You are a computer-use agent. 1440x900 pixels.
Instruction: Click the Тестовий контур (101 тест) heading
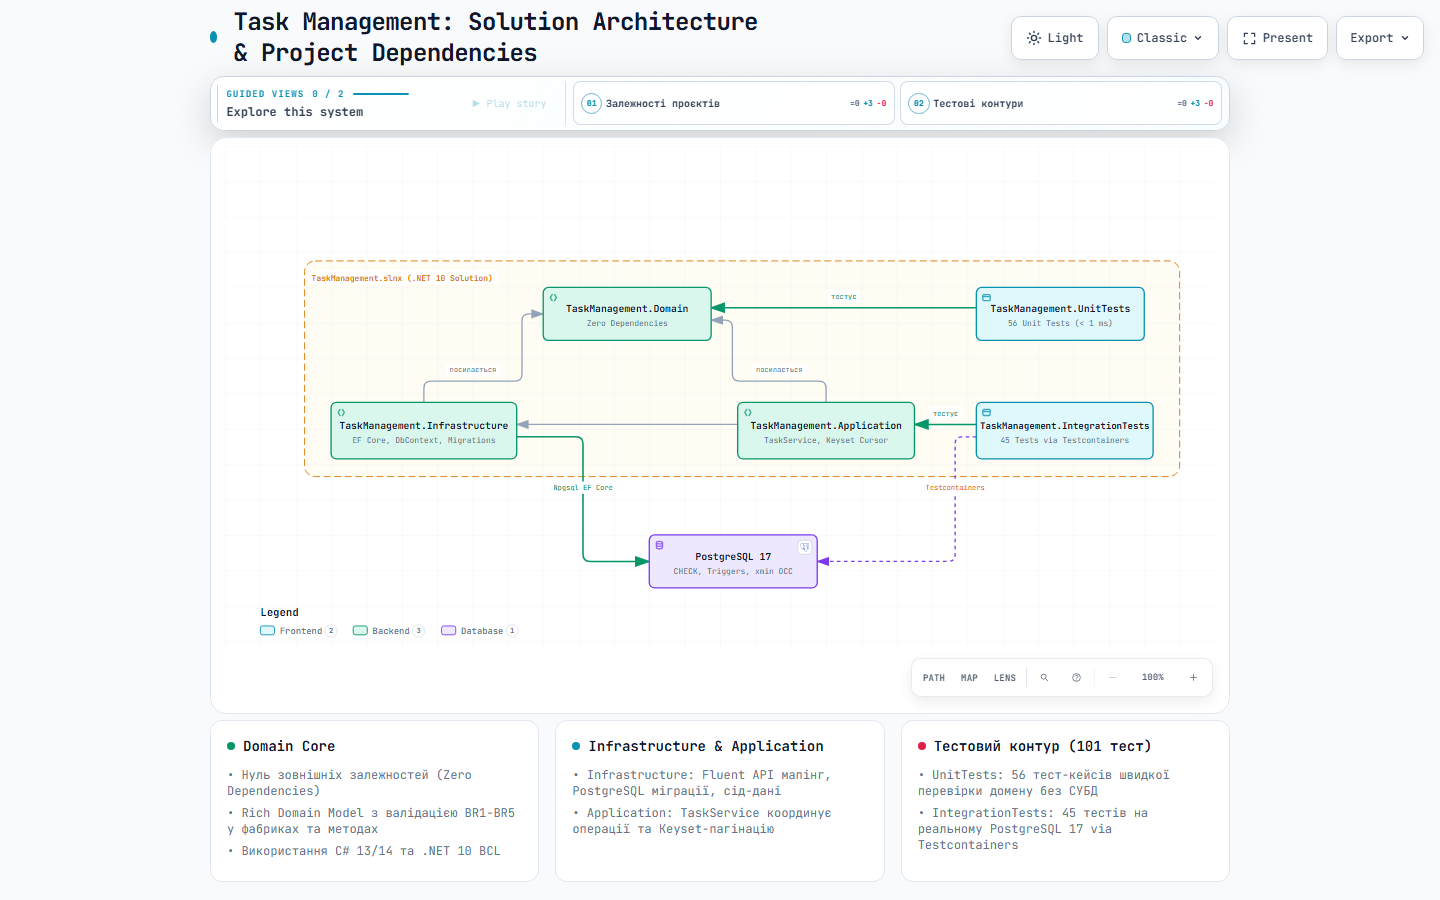1042,746
